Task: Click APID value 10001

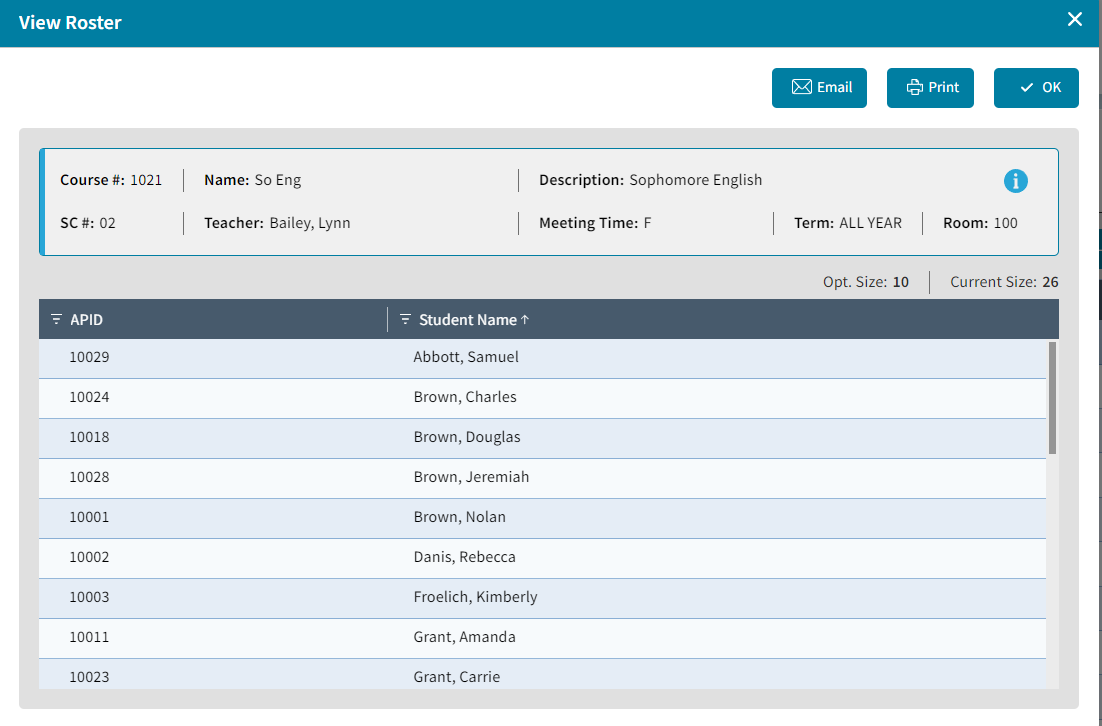Action: (x=89, y=517)
